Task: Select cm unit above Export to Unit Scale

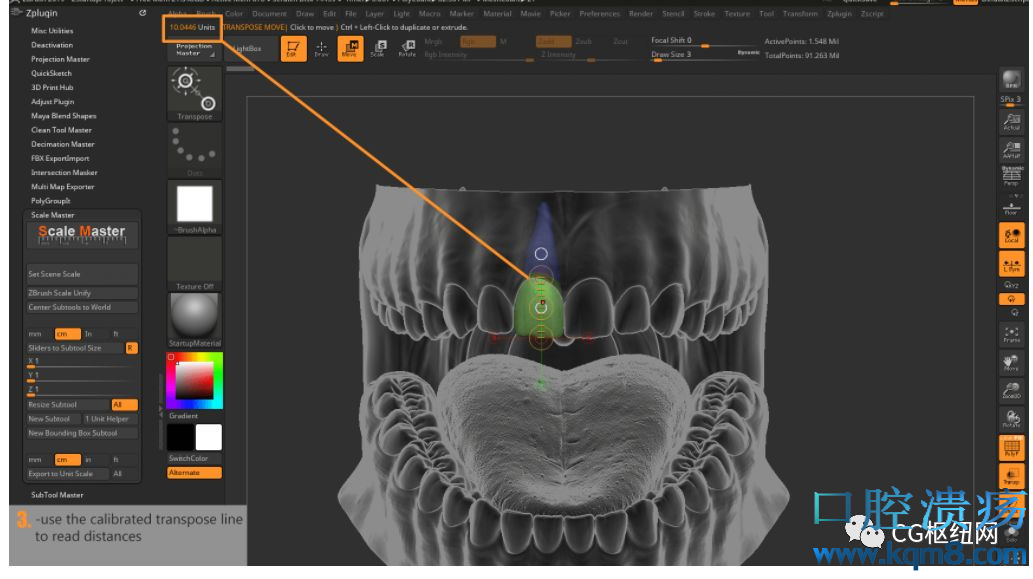Action: [67, 460]
